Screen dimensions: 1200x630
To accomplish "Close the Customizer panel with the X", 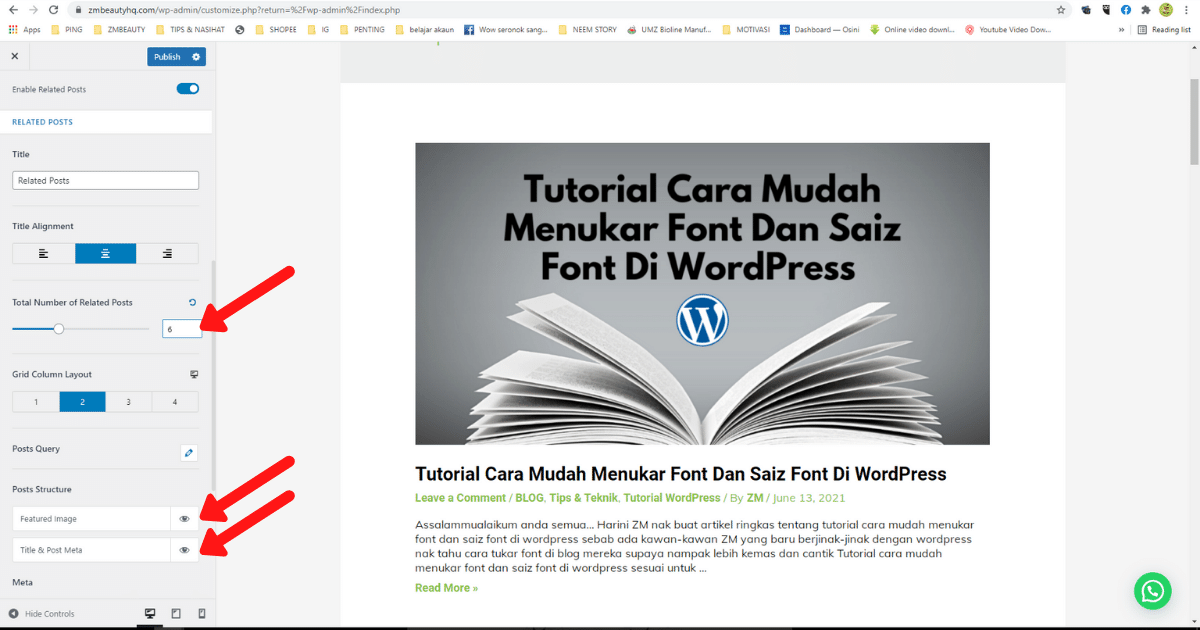I will (x=14, y=57).
